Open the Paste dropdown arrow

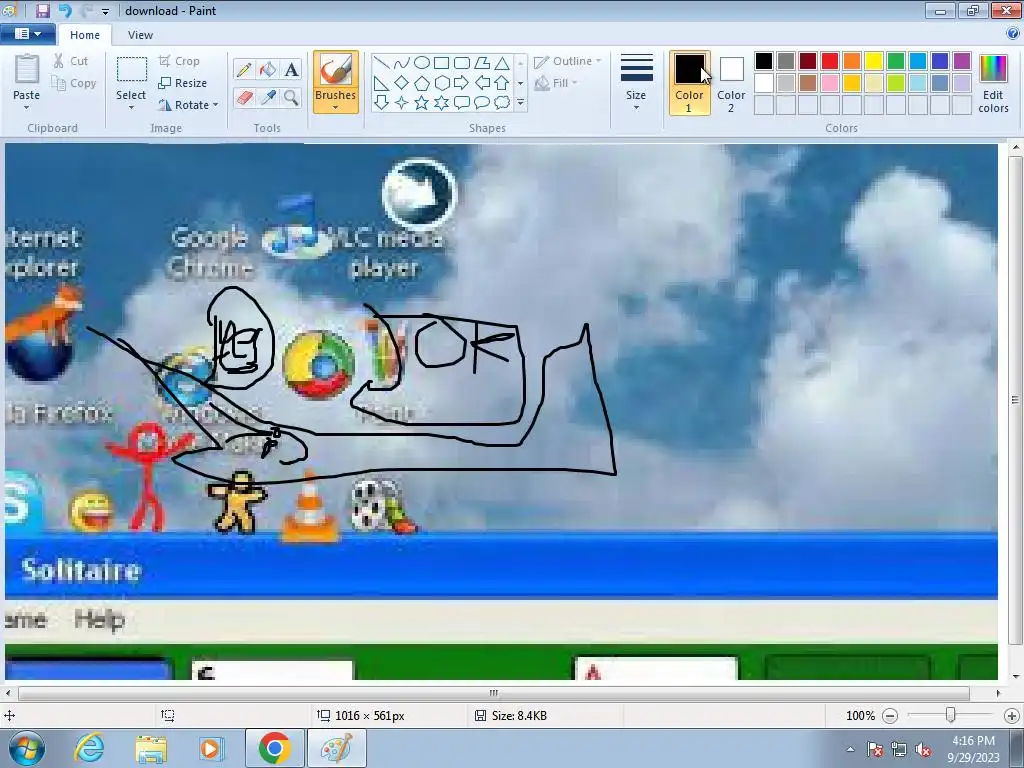[27, 108]
